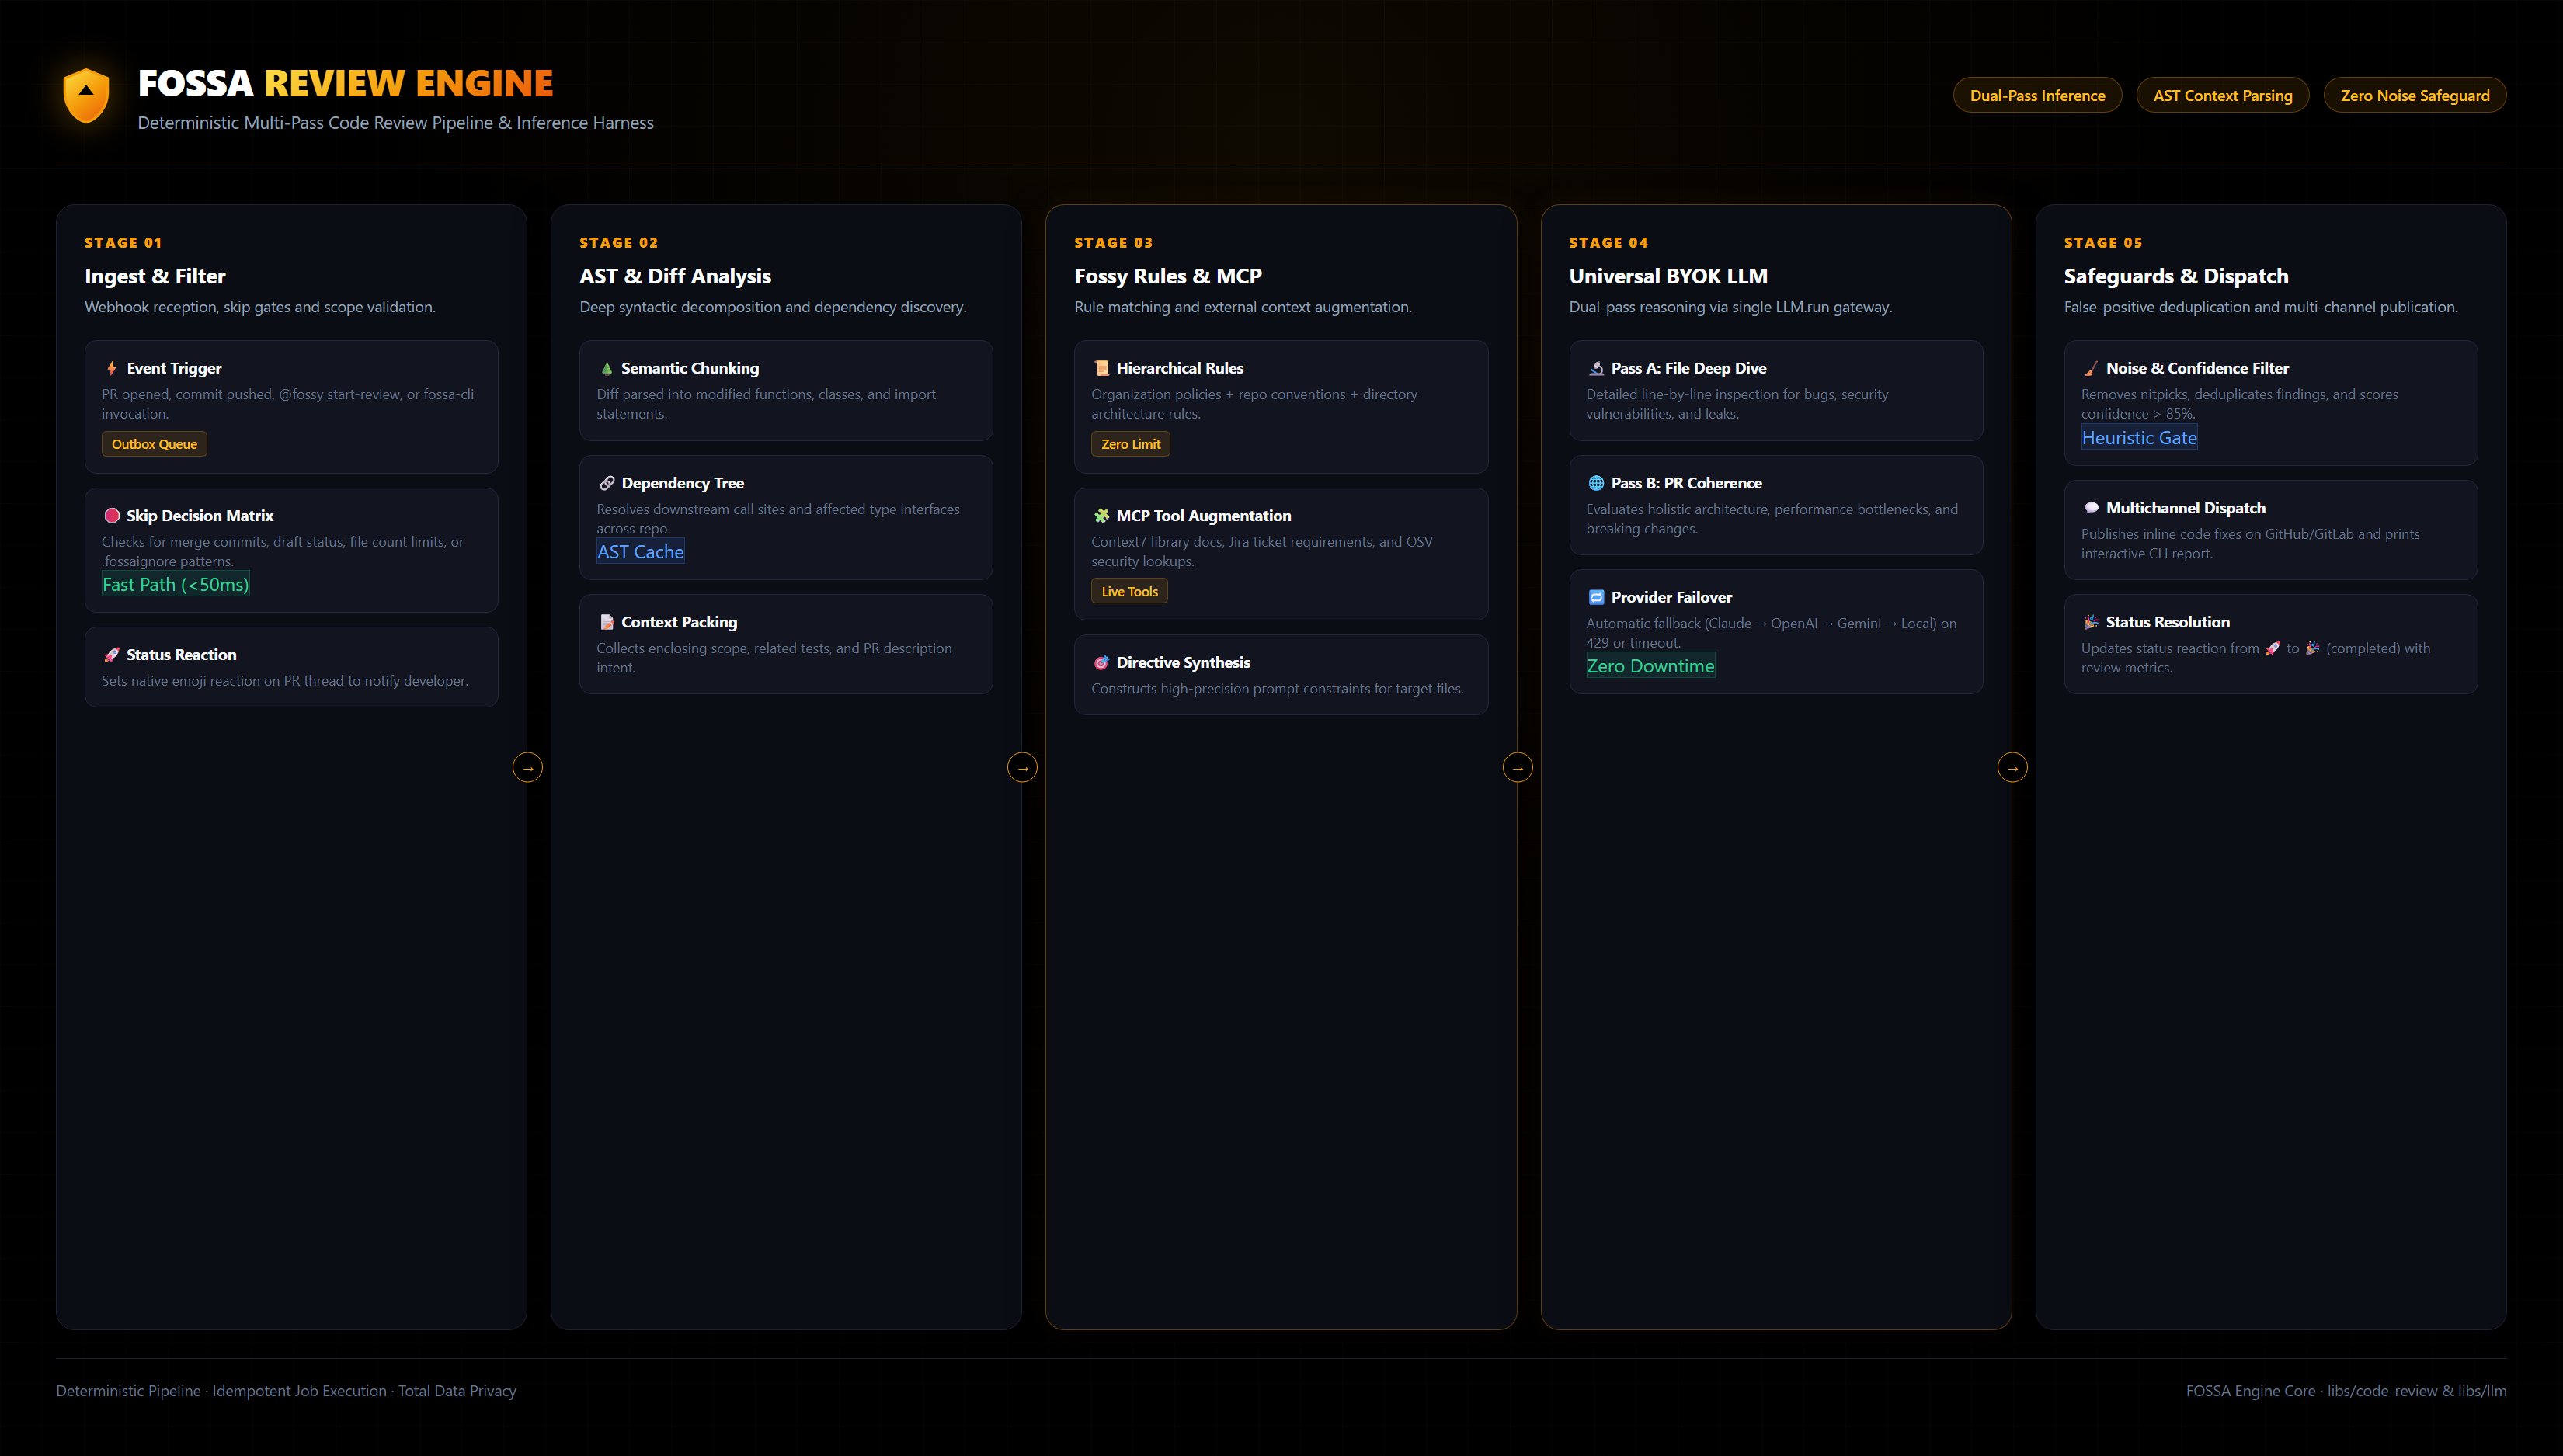Click the FOSSA REVIEW ENGINE title
Image resolution: width=2563 pixels, height=1456 pixels.
coord(345,83)
